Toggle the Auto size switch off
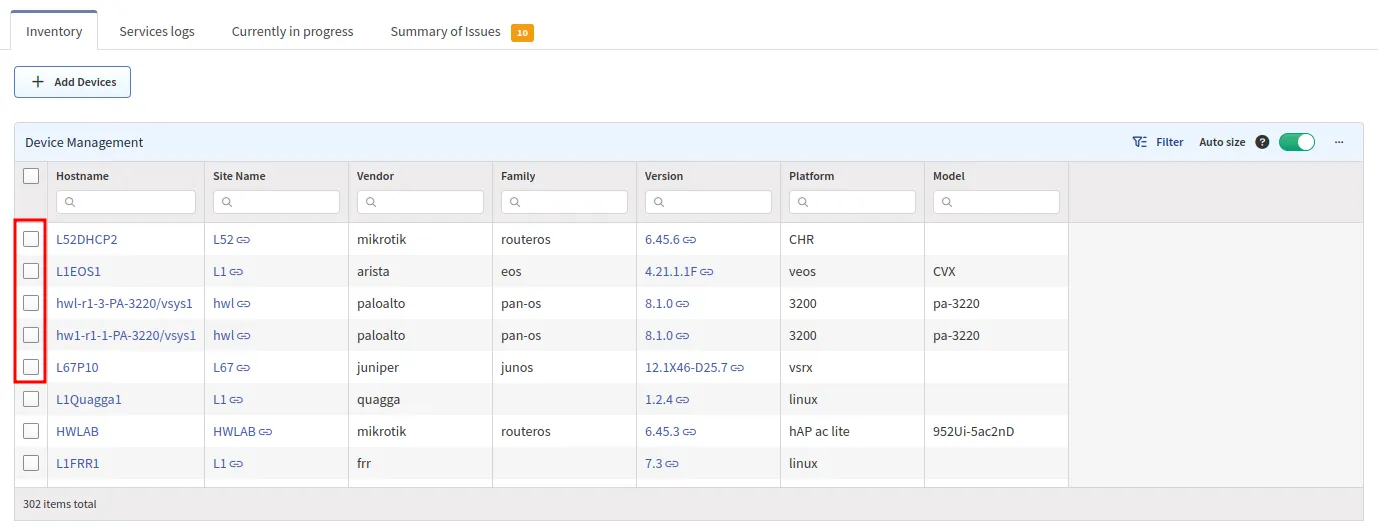1378x532 pixels. [x=1296, y=142]
